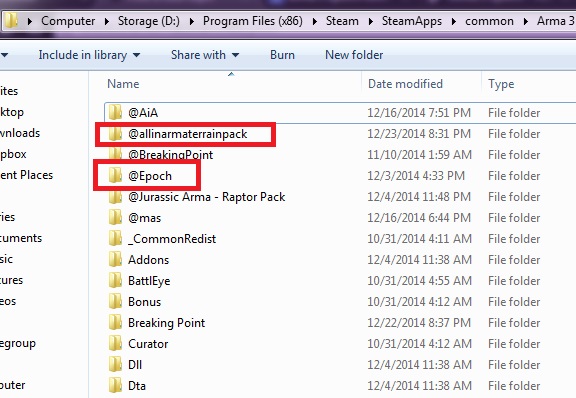Expand the arrow before Computer in the address bar
The image size is (576, 398).
tap(30, 21)
